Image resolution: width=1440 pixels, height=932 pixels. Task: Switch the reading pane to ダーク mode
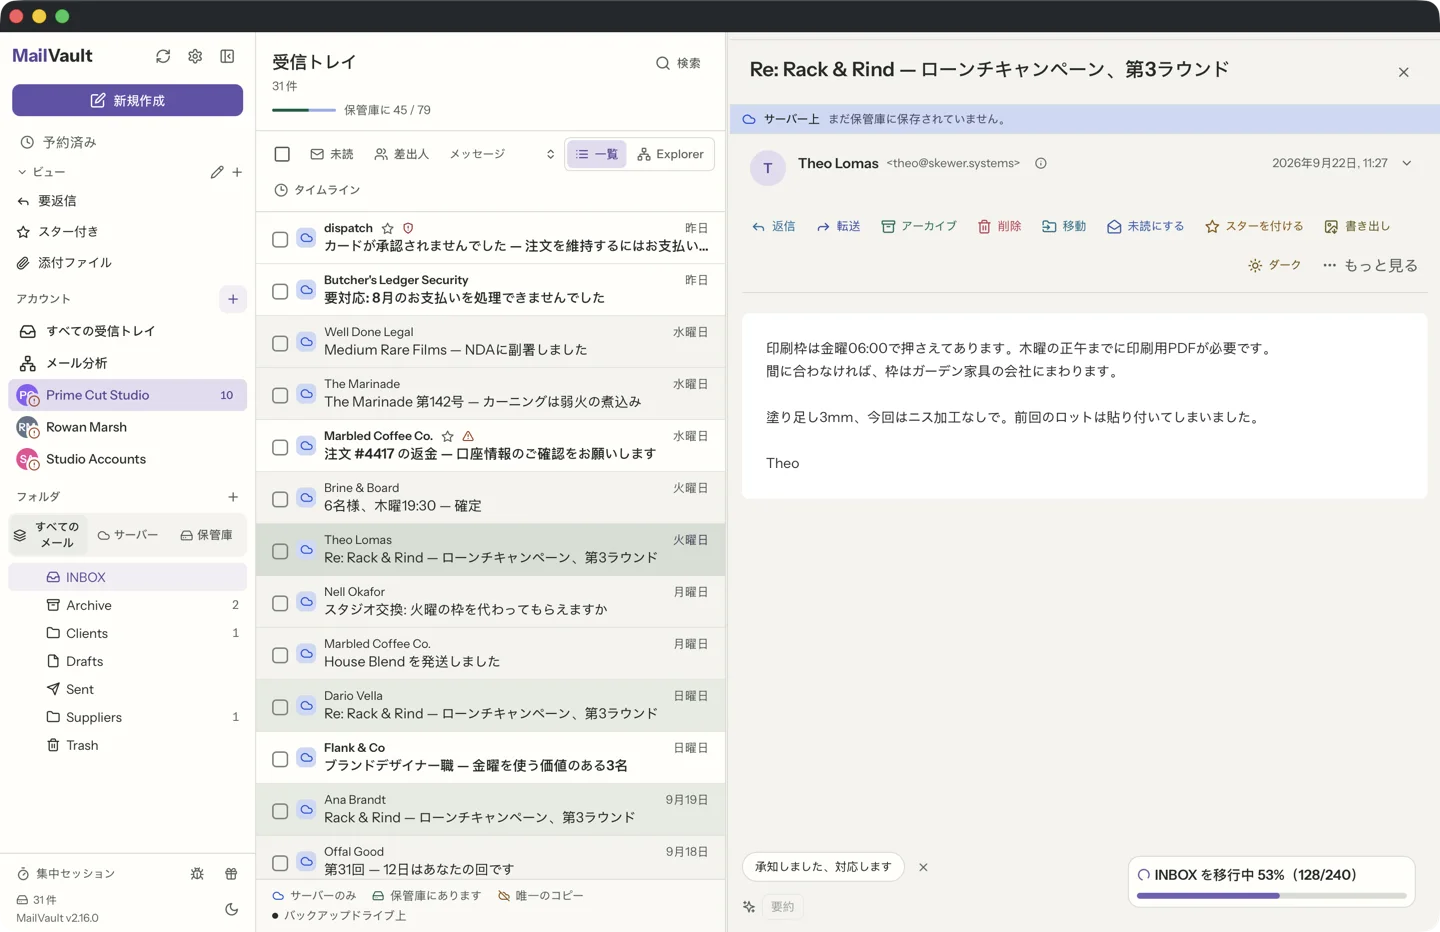1275,265
